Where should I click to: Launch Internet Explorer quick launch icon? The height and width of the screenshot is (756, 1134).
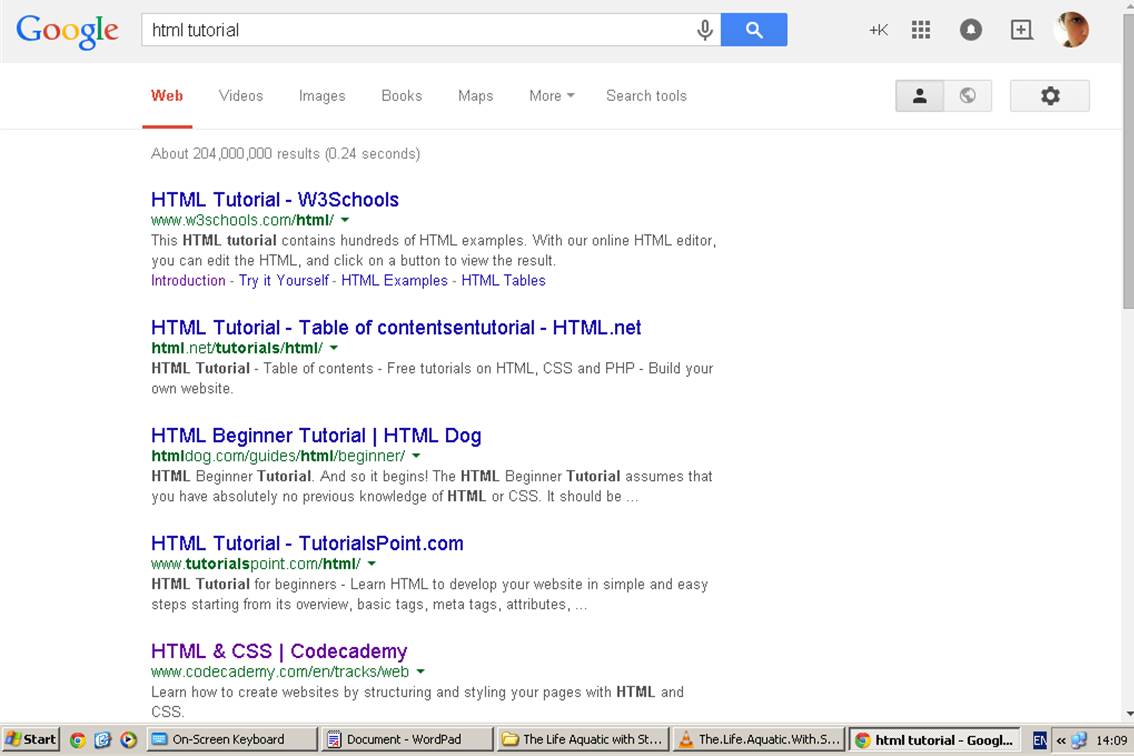(x=103, y=739)
